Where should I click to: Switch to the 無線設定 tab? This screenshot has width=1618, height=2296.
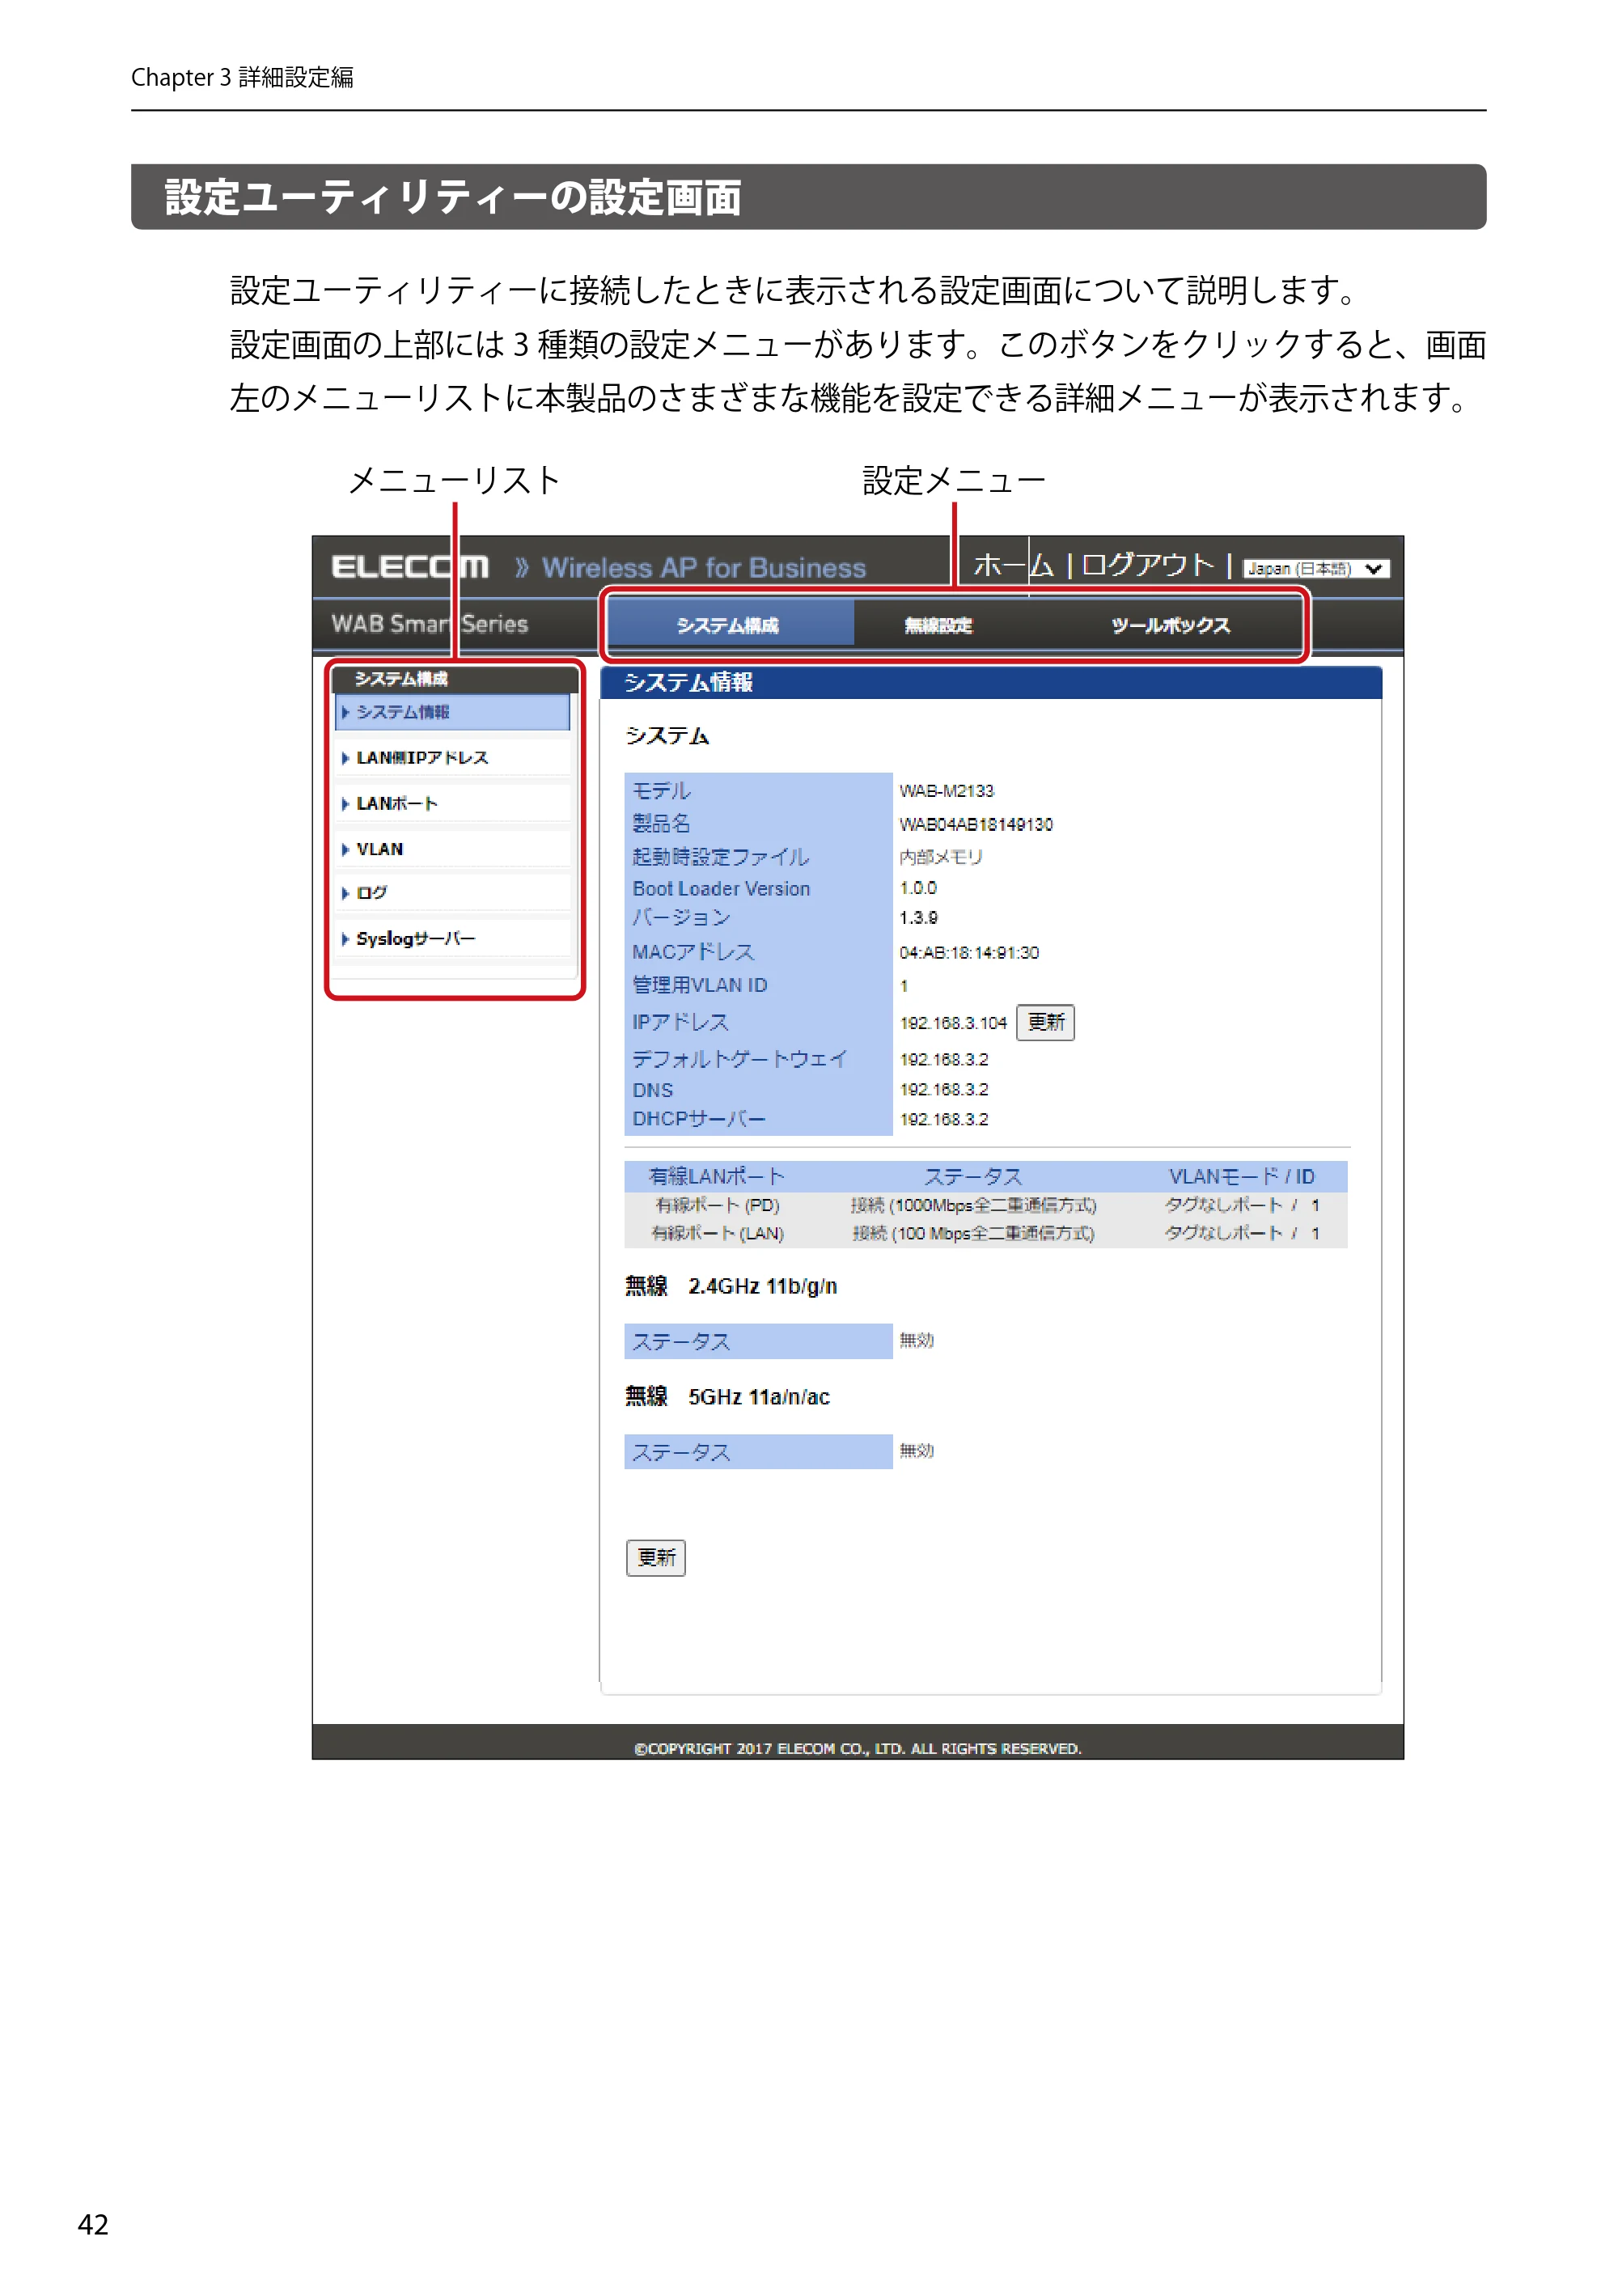[937, 625]
